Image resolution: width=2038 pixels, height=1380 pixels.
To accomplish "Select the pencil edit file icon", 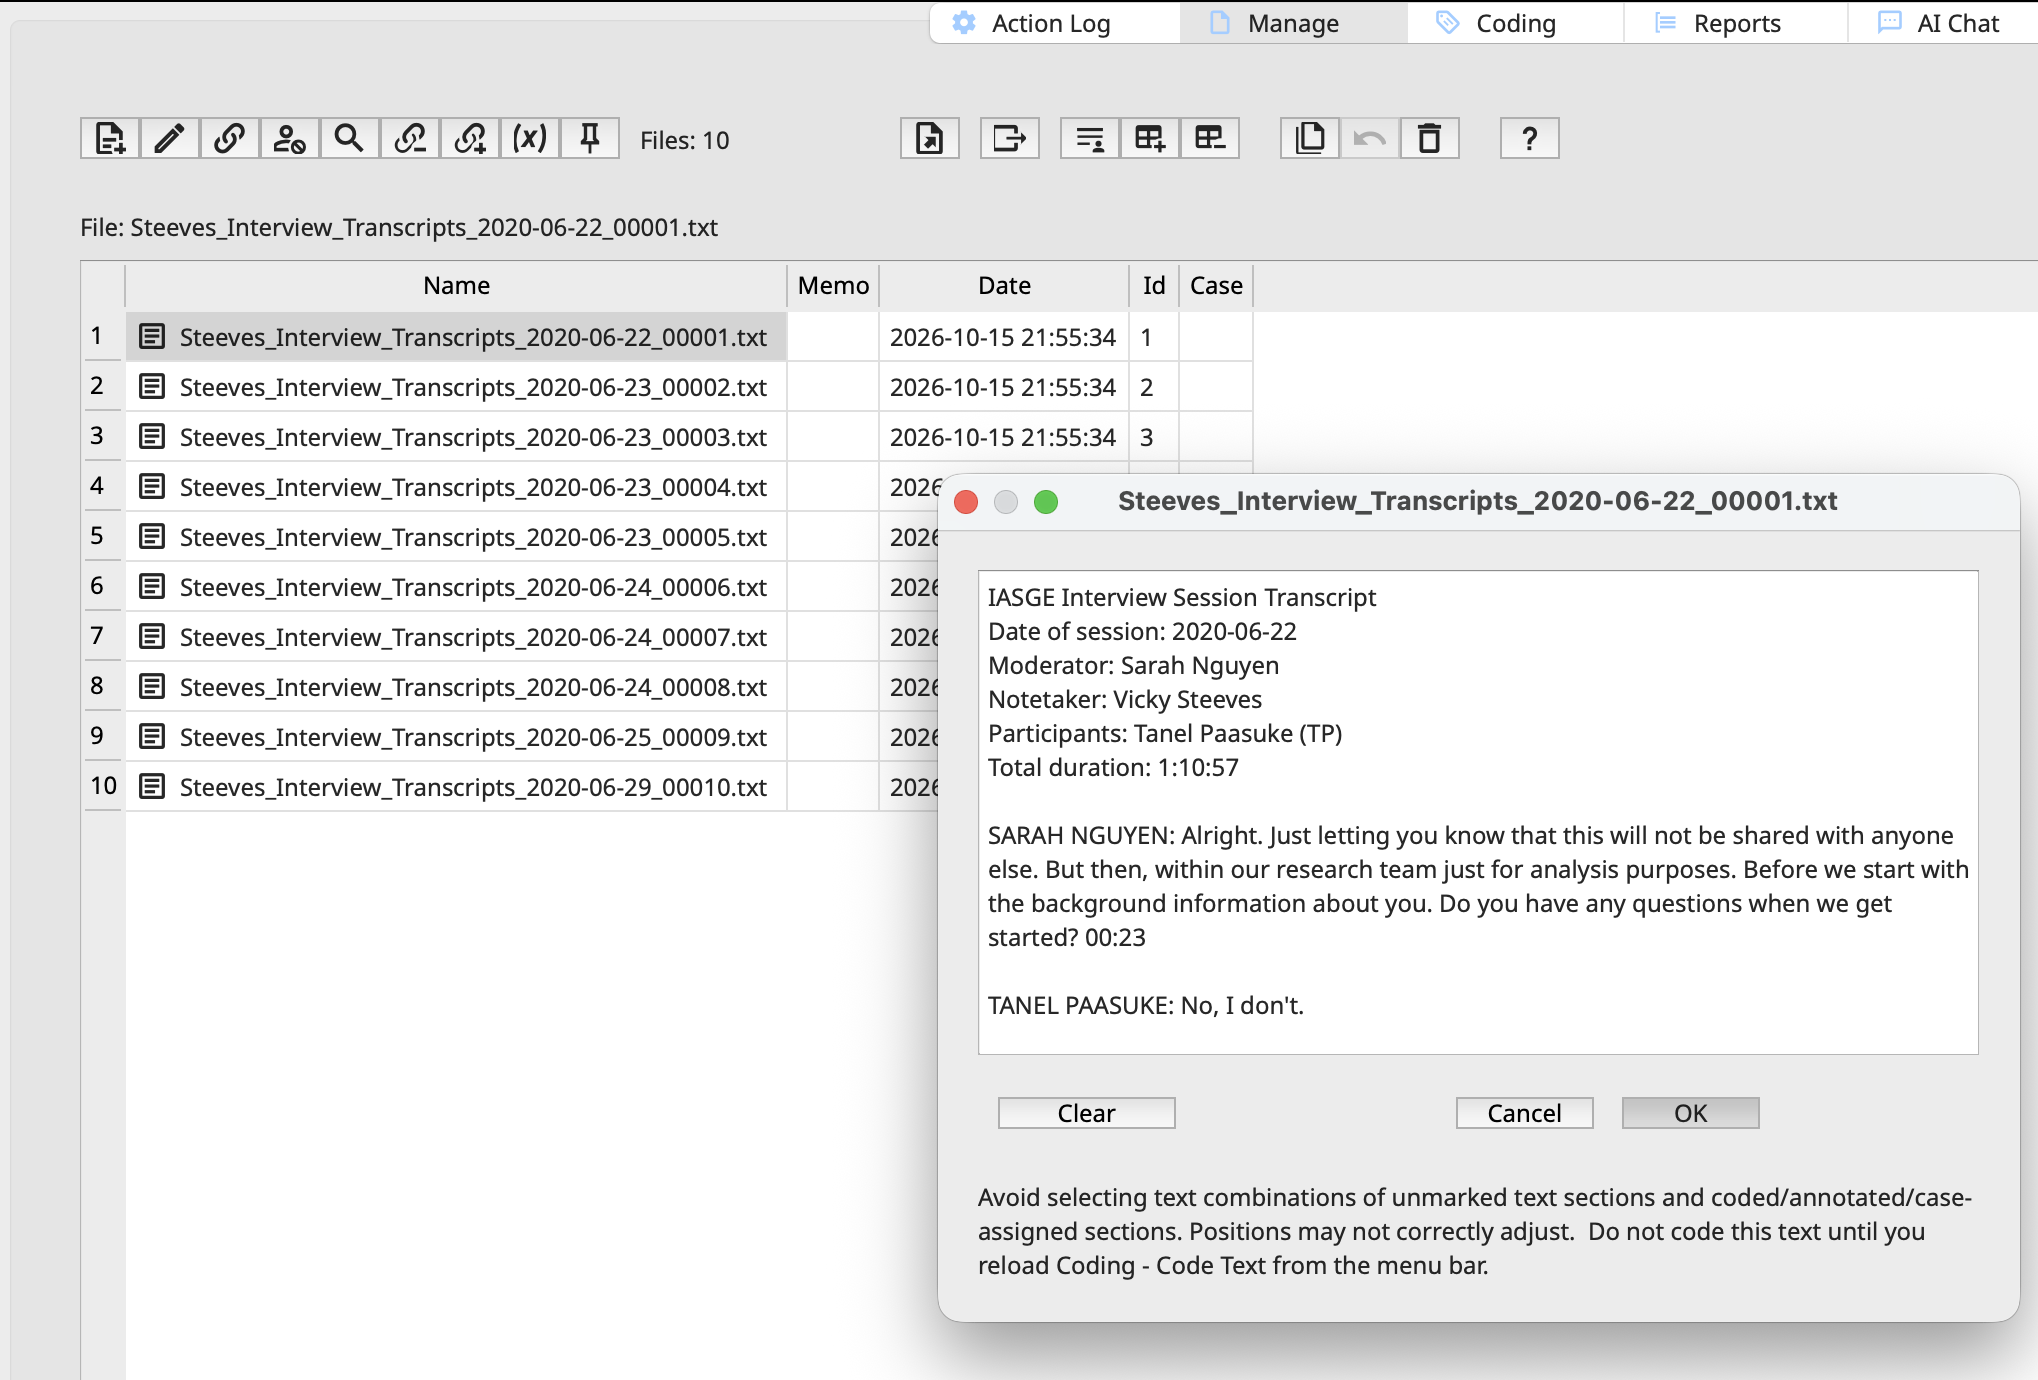I will pos(170,138).
